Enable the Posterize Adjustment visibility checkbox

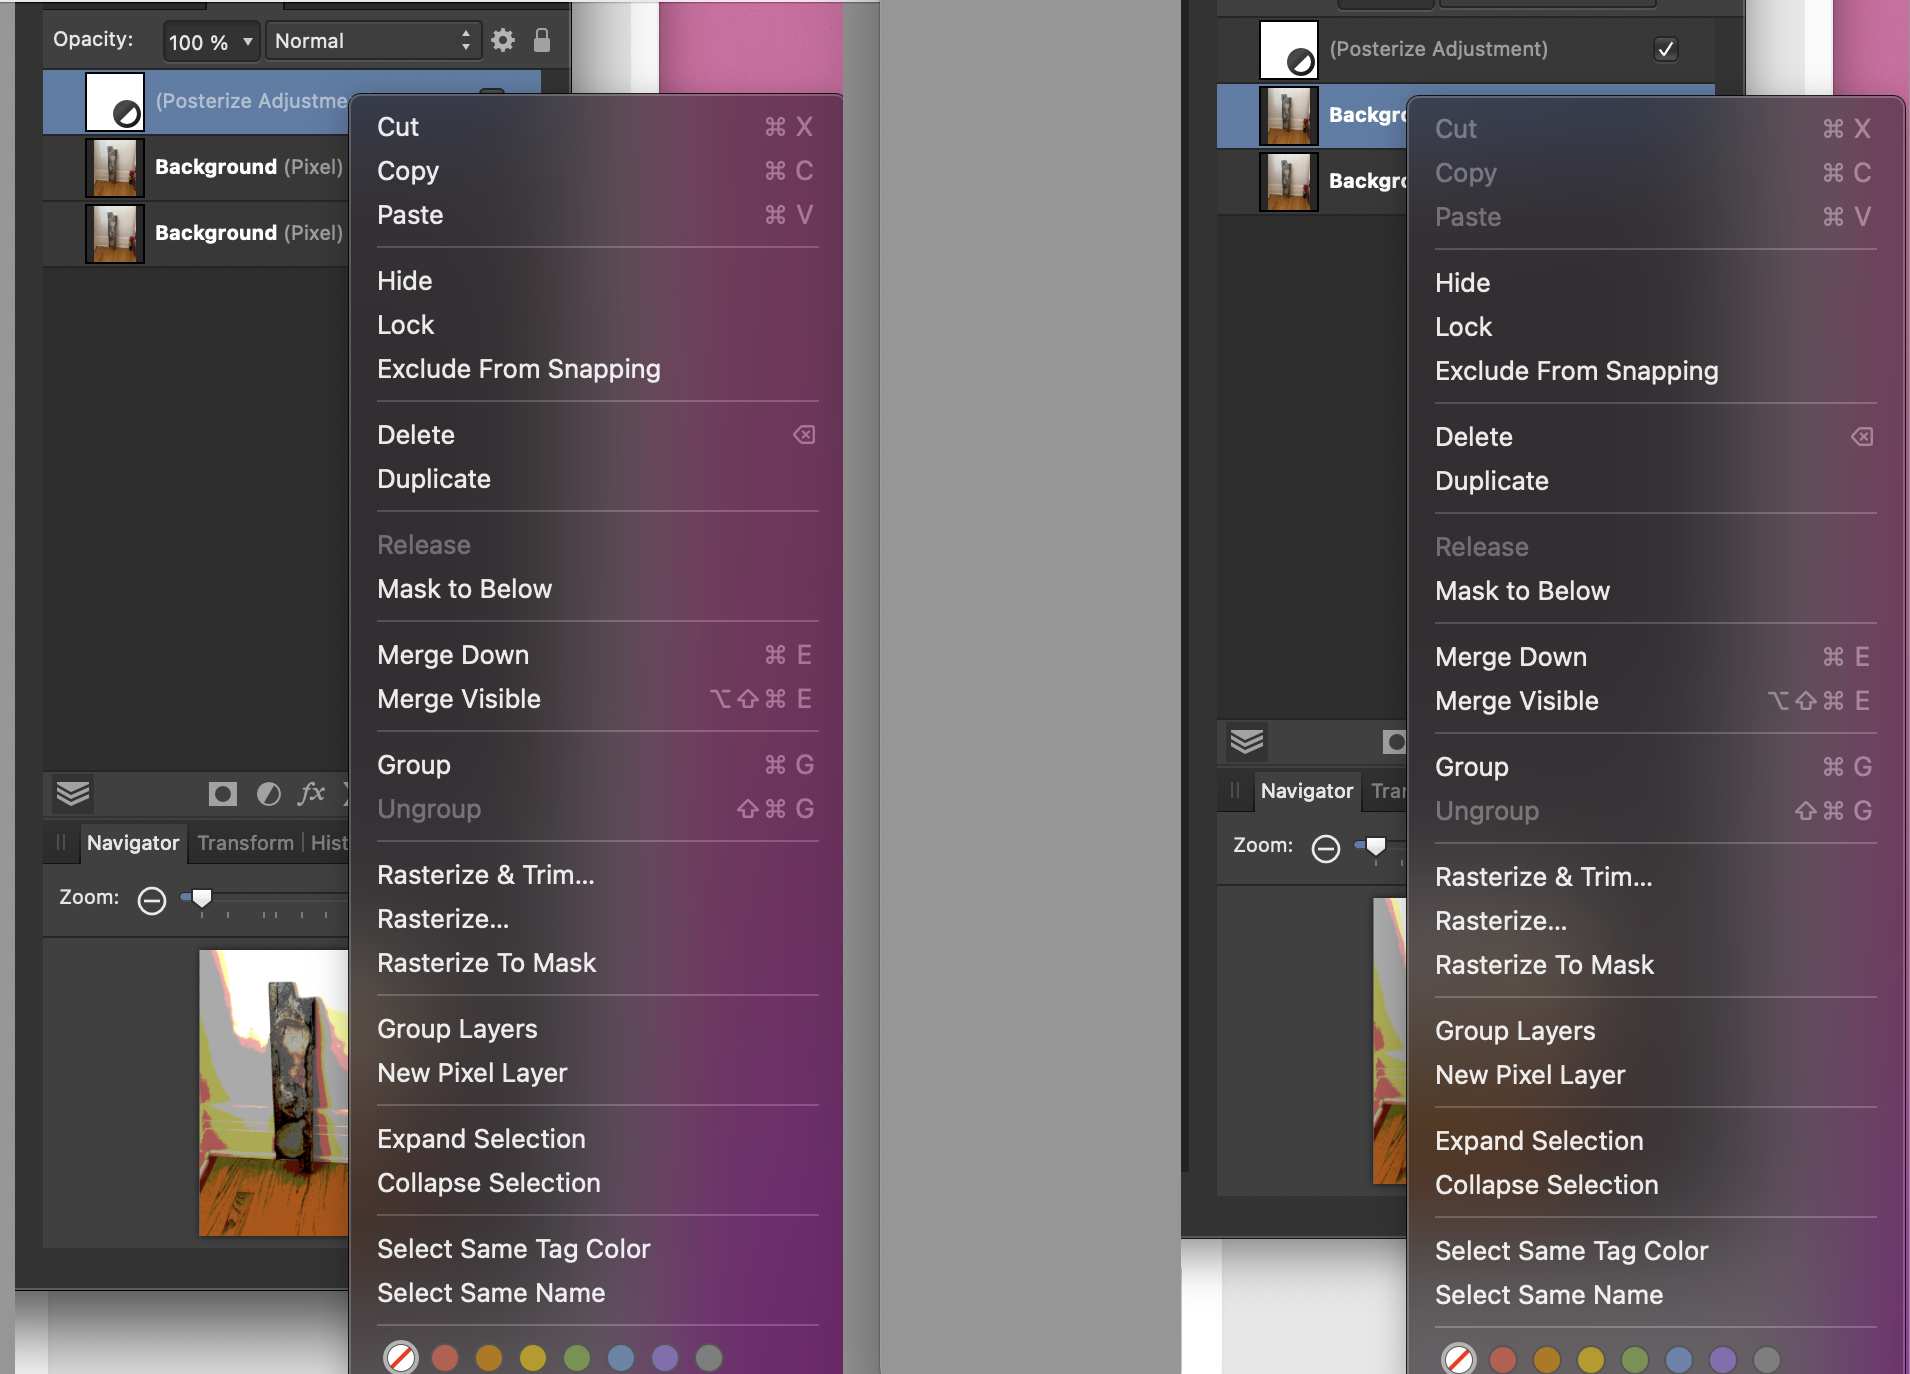pos(1665,49)
